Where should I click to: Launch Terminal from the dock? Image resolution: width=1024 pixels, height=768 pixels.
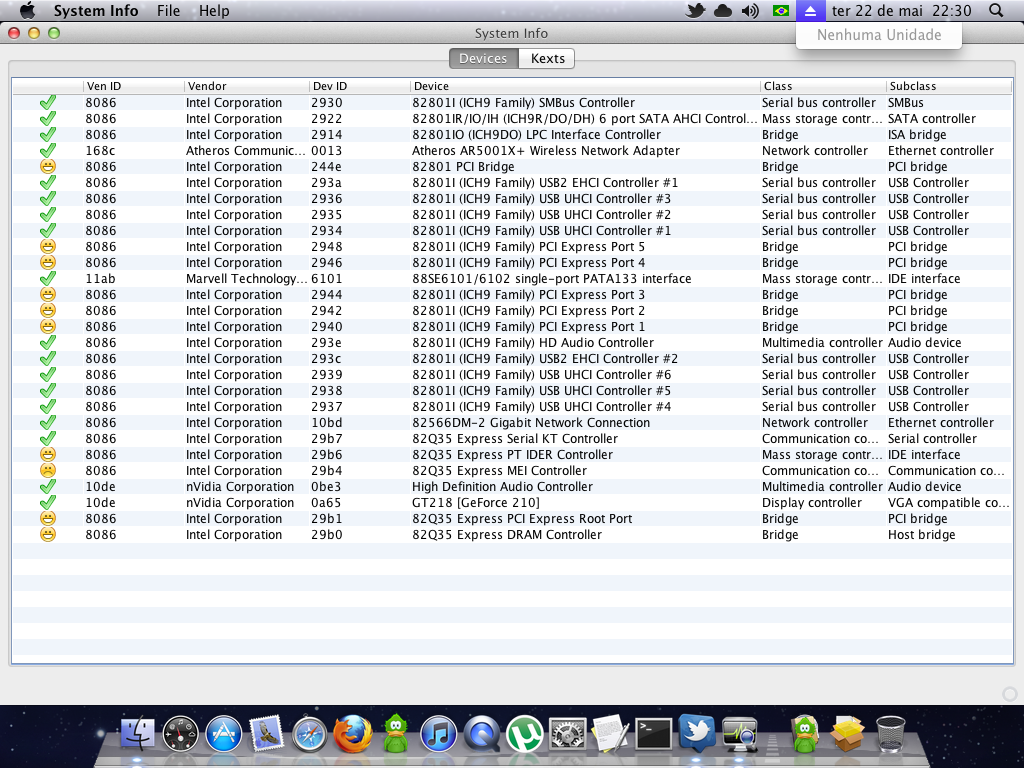coord(653,735)
